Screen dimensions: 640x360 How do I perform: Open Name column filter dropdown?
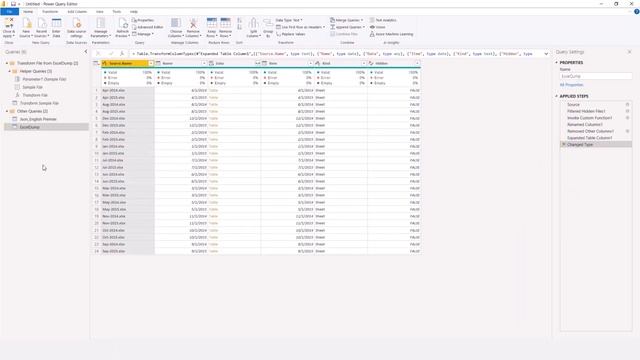pos(204,63)
